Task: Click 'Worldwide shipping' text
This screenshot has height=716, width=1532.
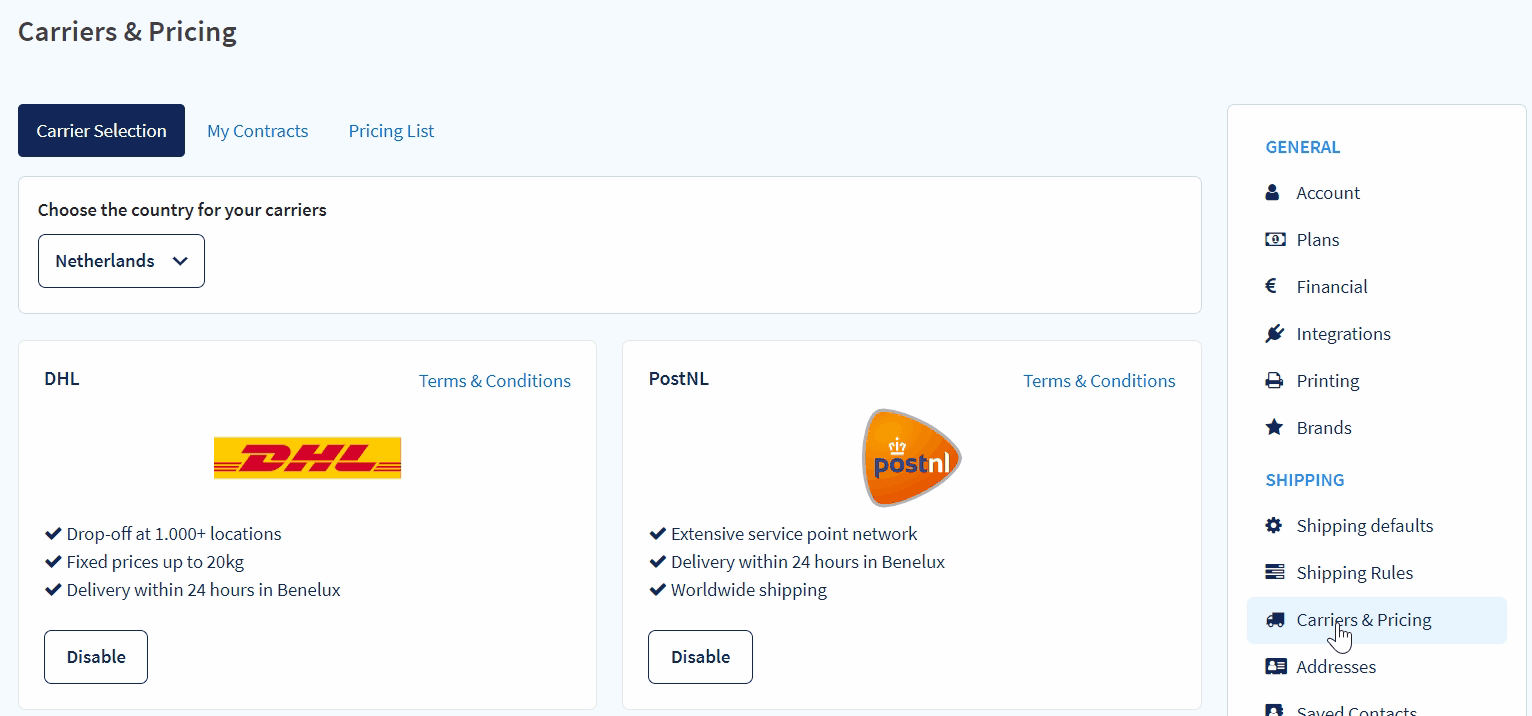Action: [x=749, y=590]
